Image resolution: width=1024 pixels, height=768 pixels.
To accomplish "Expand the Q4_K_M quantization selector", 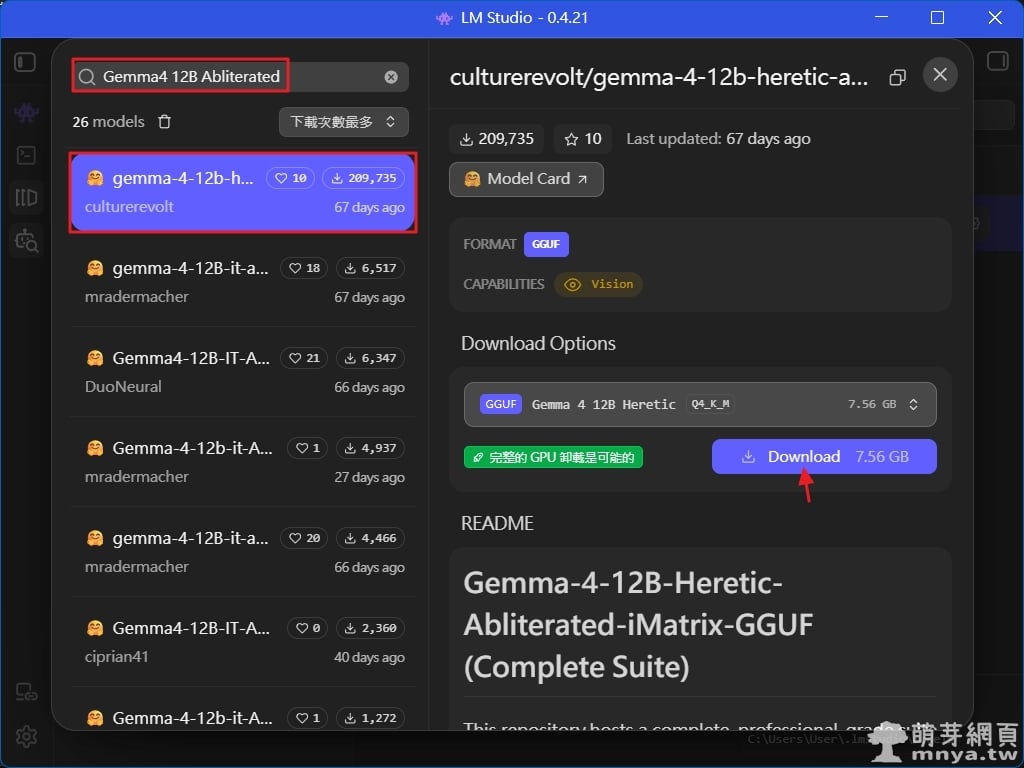I will (700, 404).
